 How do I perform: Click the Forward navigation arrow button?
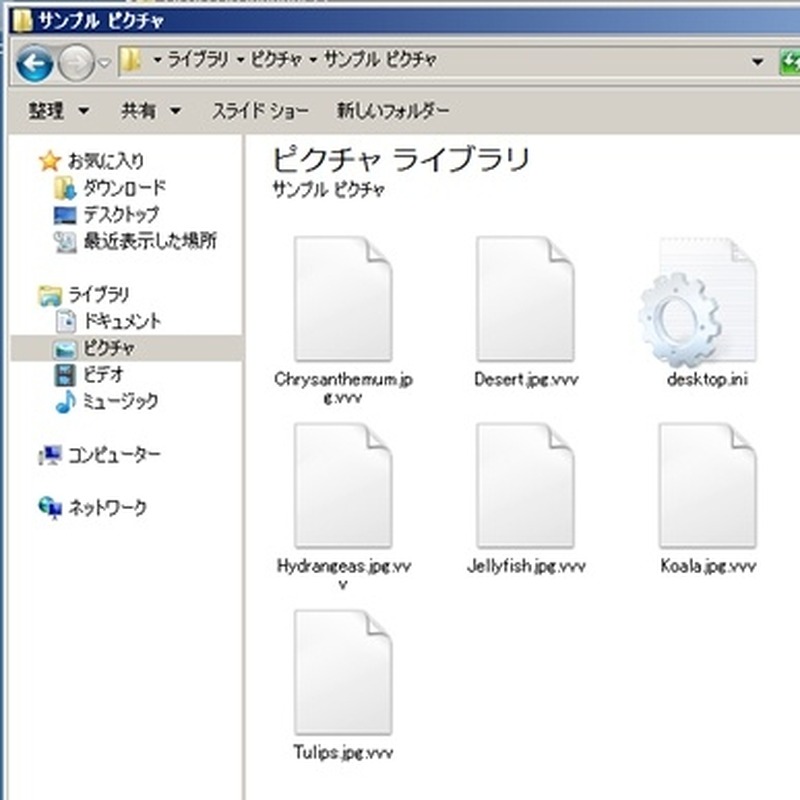[76, 63]
